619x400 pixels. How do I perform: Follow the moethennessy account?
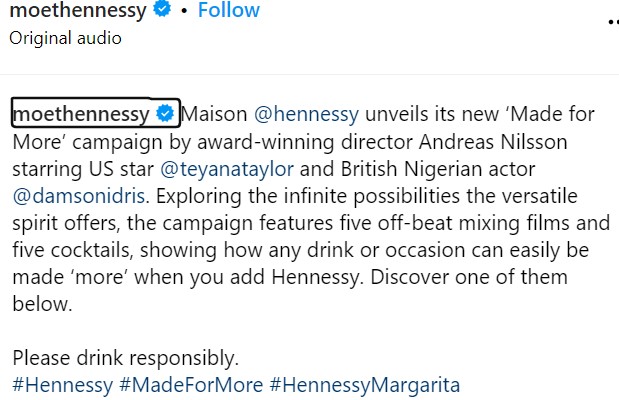tap(228, 11)
